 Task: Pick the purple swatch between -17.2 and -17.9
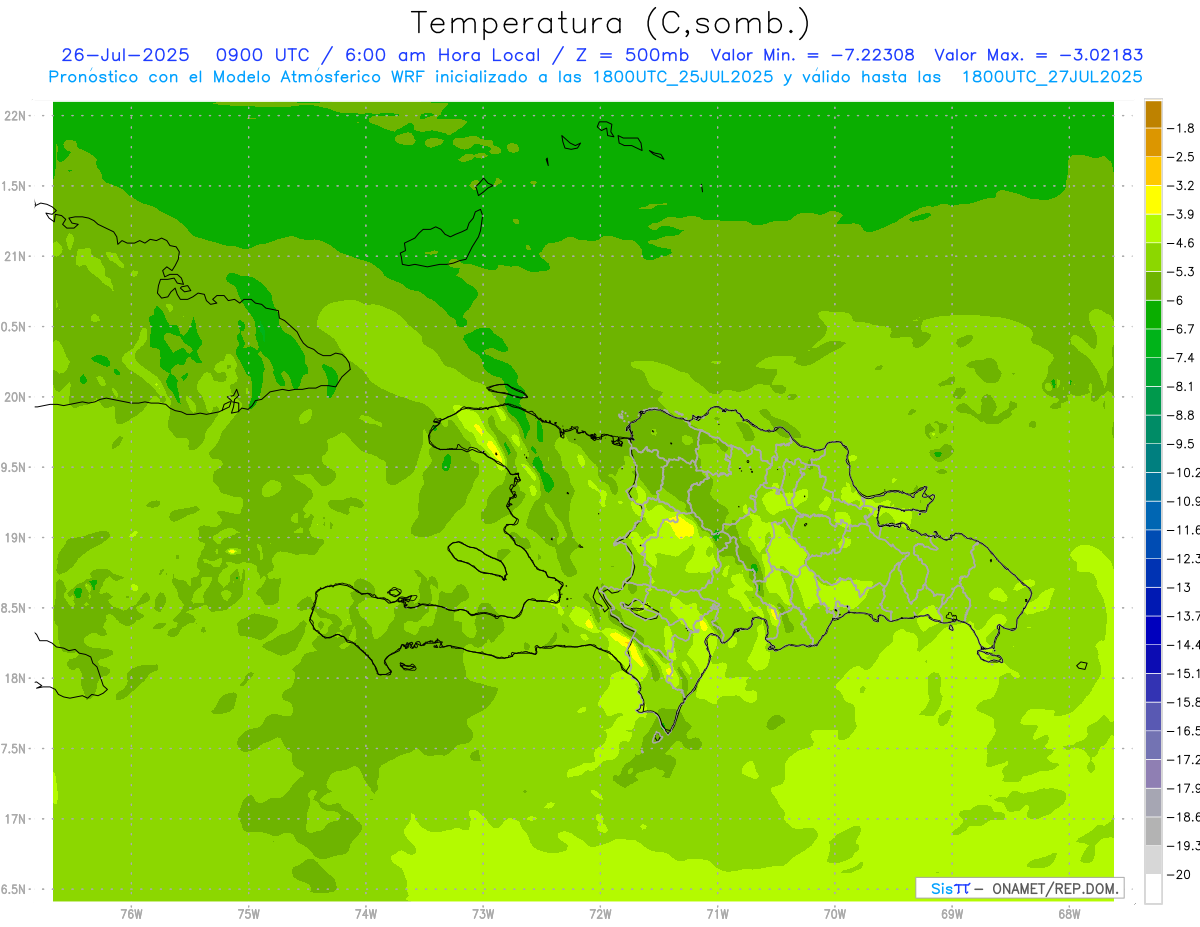[x=1153, y=774]
